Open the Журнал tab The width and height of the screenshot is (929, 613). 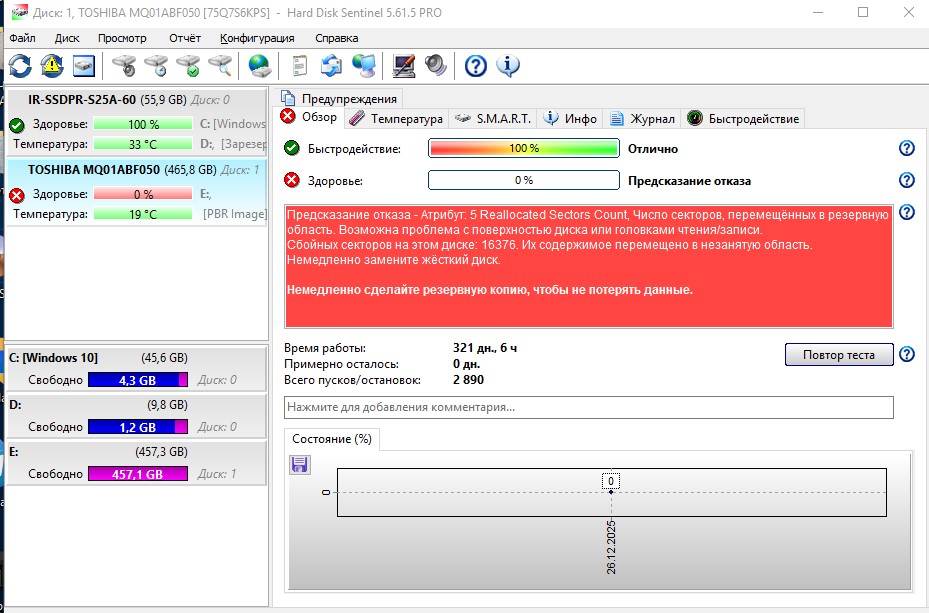pos(642,118)
